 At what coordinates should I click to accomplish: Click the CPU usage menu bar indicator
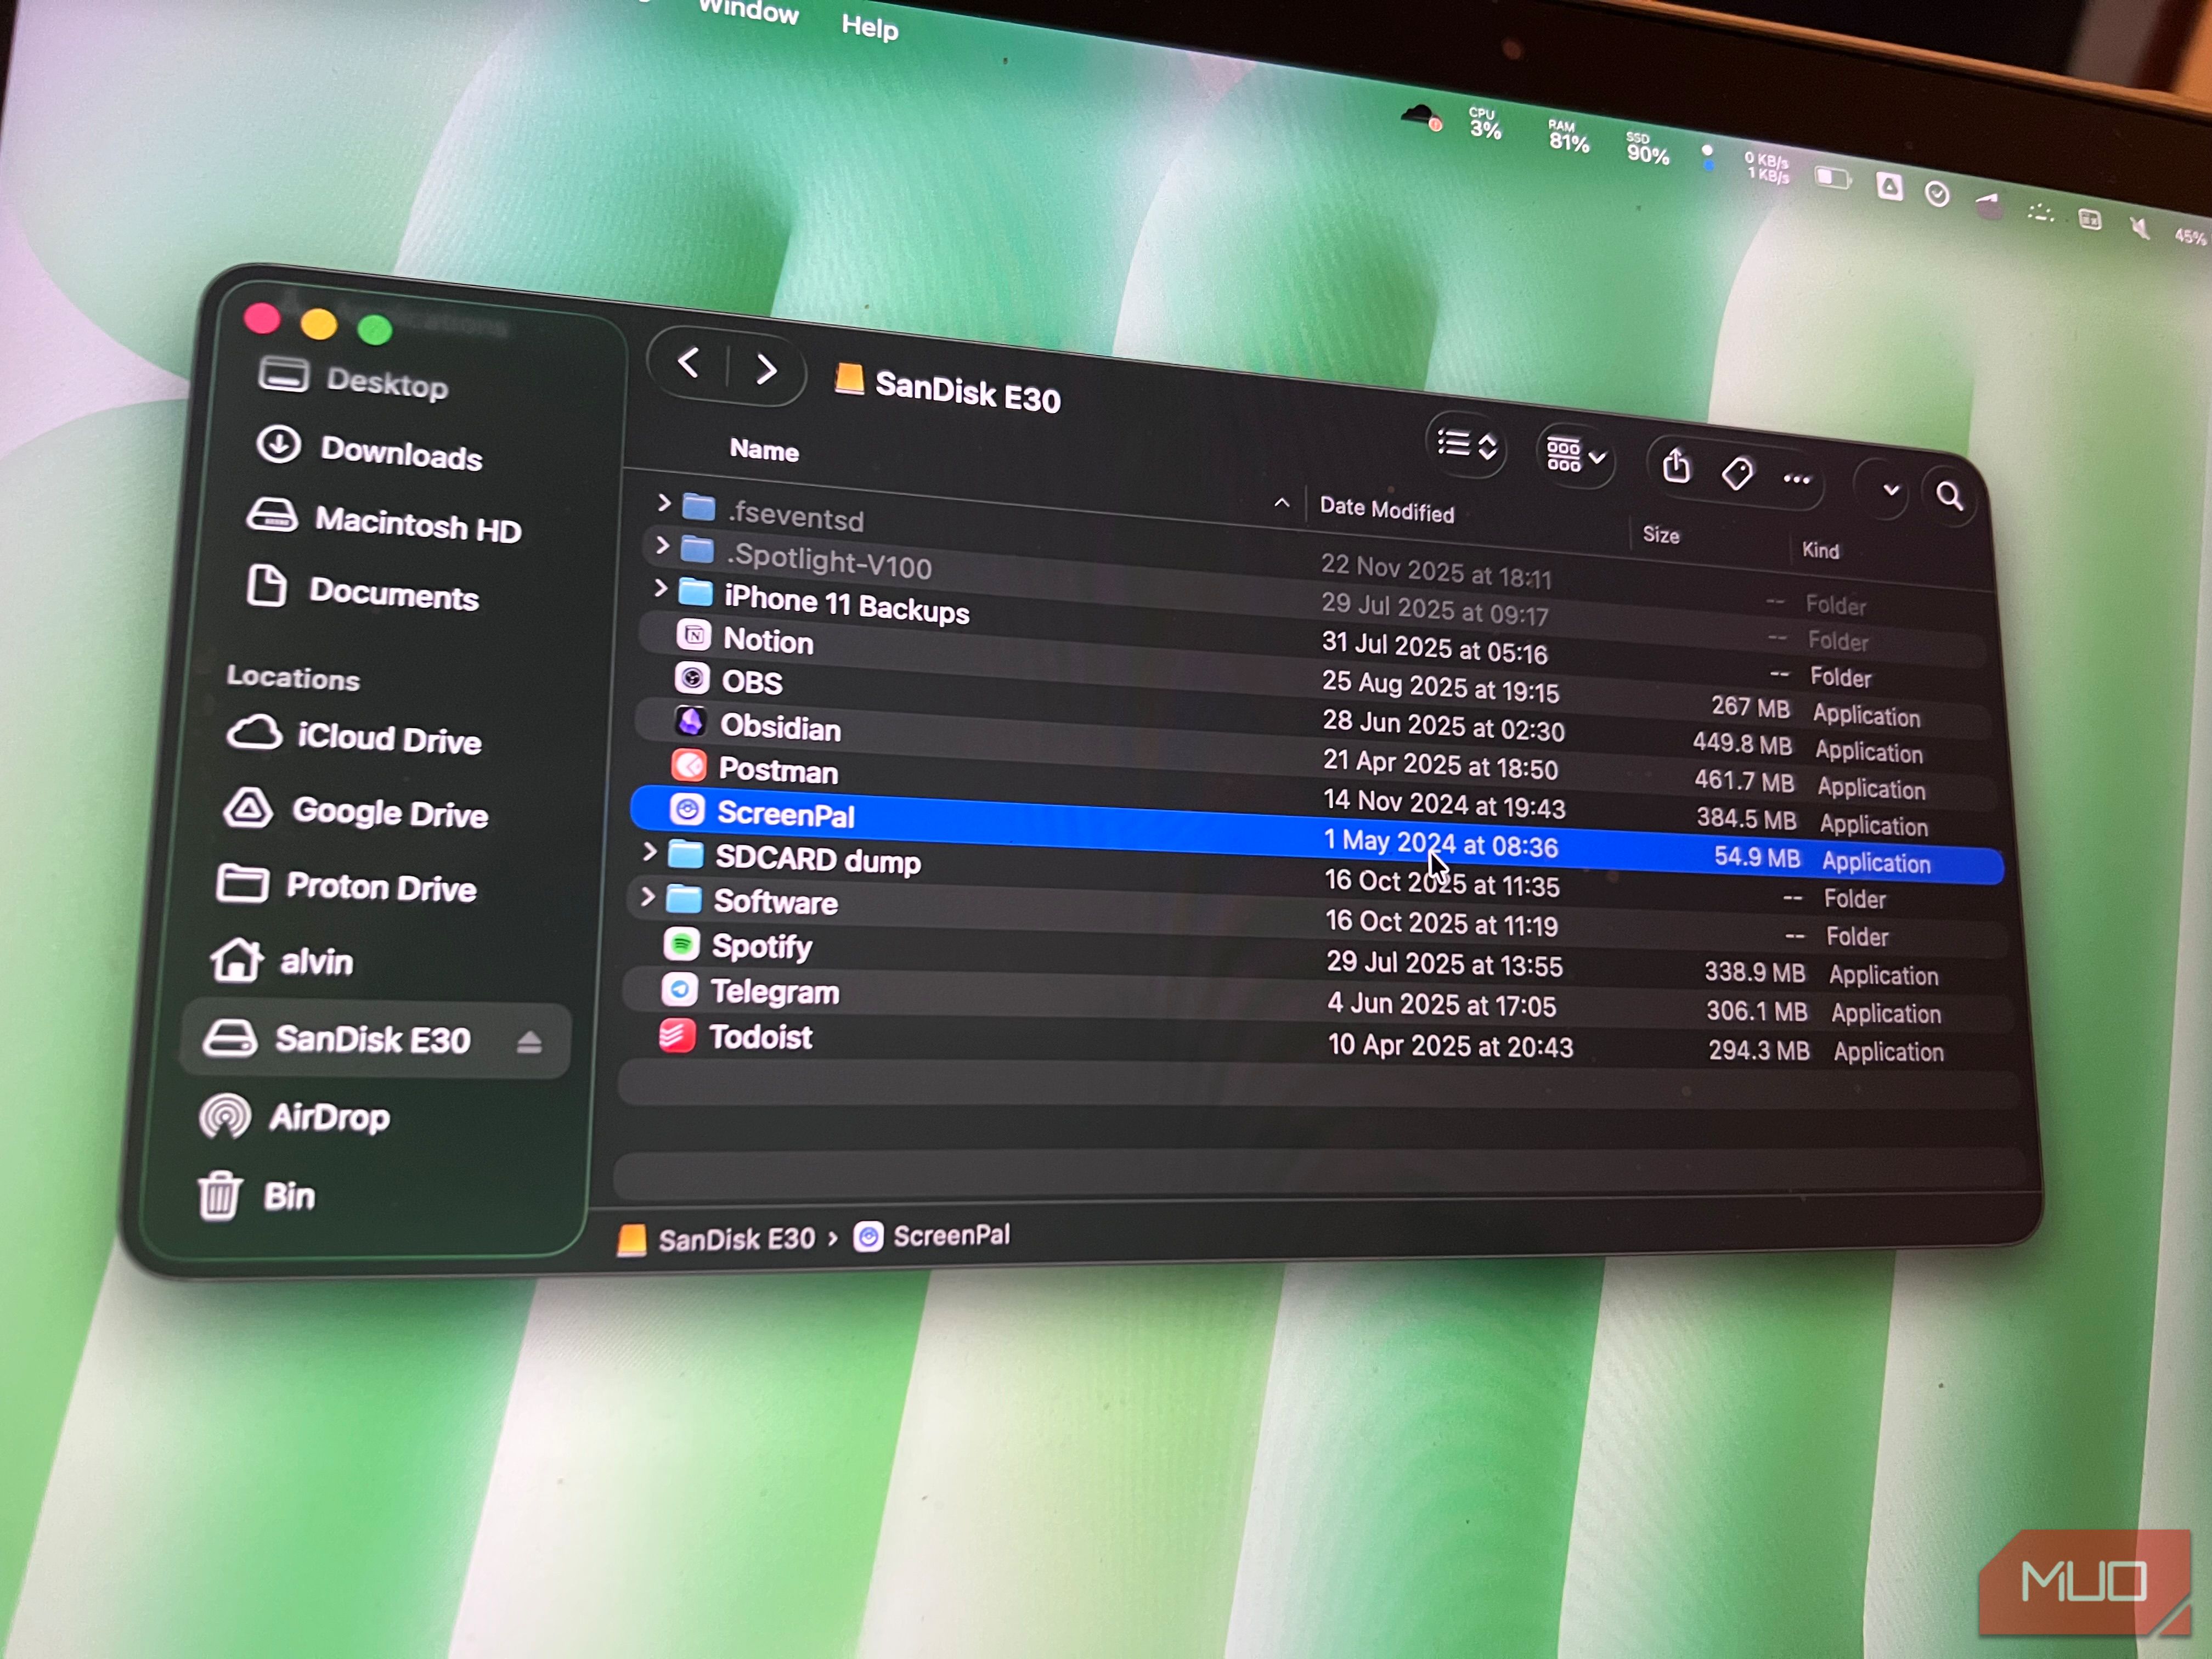1485,123
